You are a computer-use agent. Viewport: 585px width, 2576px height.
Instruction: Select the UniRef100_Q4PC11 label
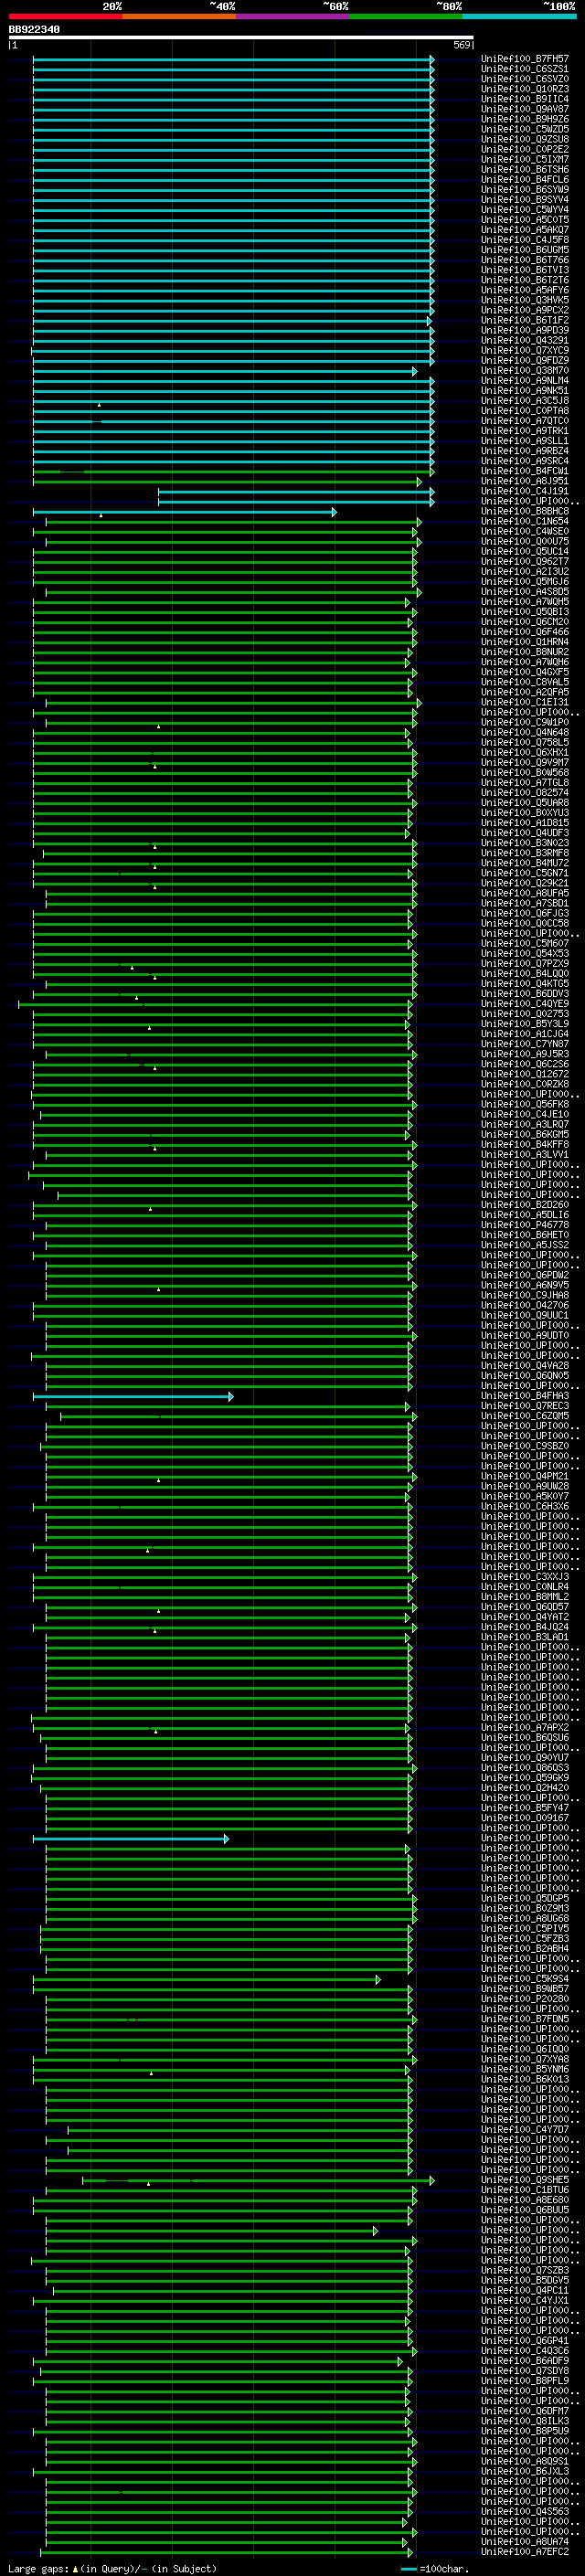525,2291
